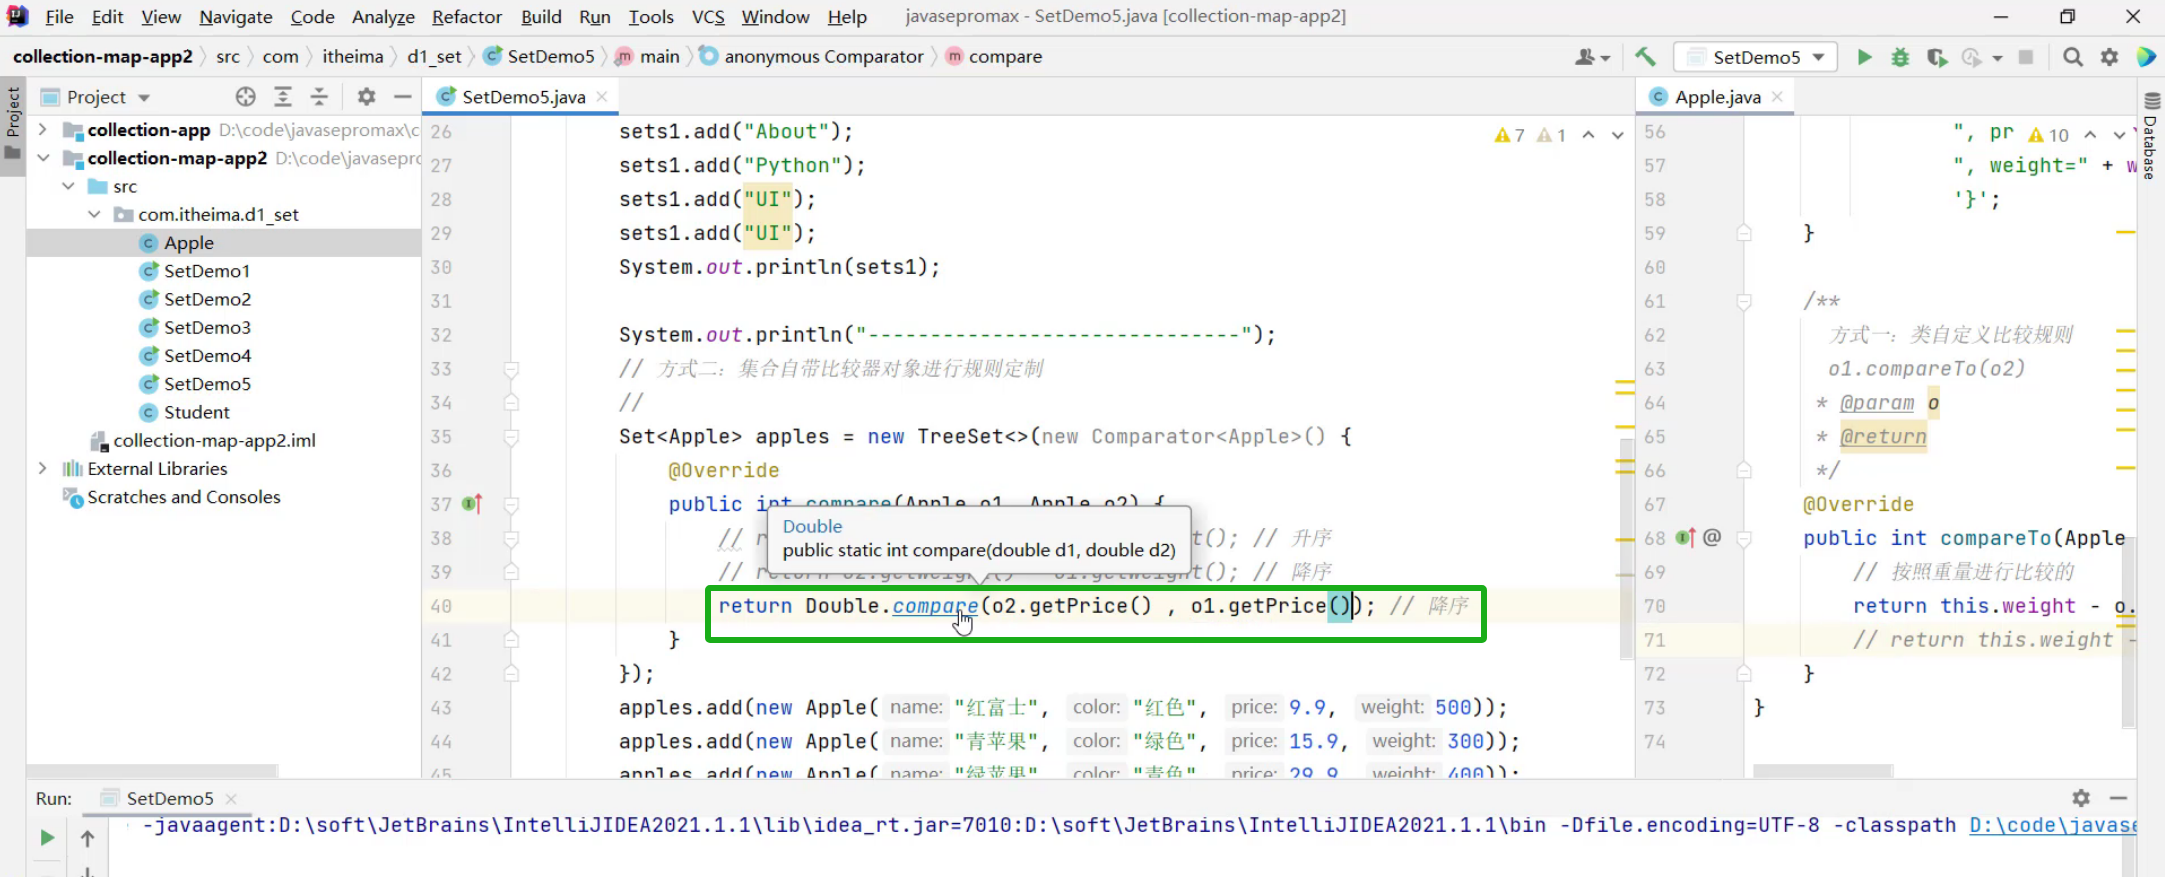Close the SetDemo5.java tab
The height and width of the screenshot is (877, 2165).
(x=602, y=97)
